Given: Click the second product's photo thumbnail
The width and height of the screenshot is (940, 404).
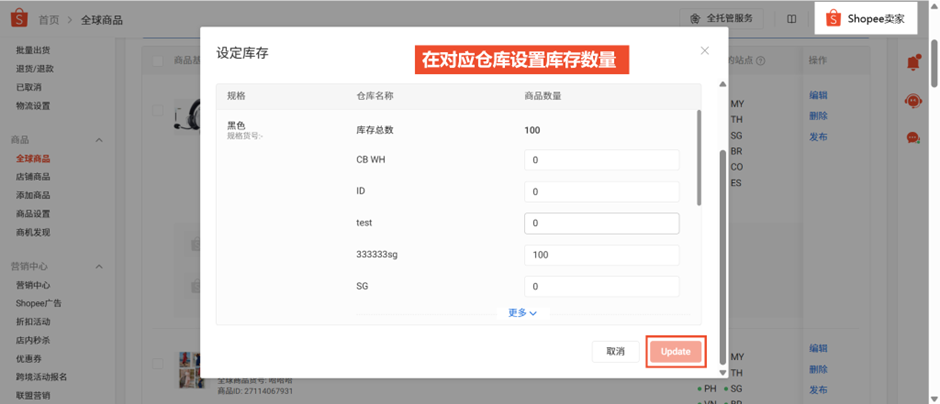Looking at the screenshot, I should 189,370.
